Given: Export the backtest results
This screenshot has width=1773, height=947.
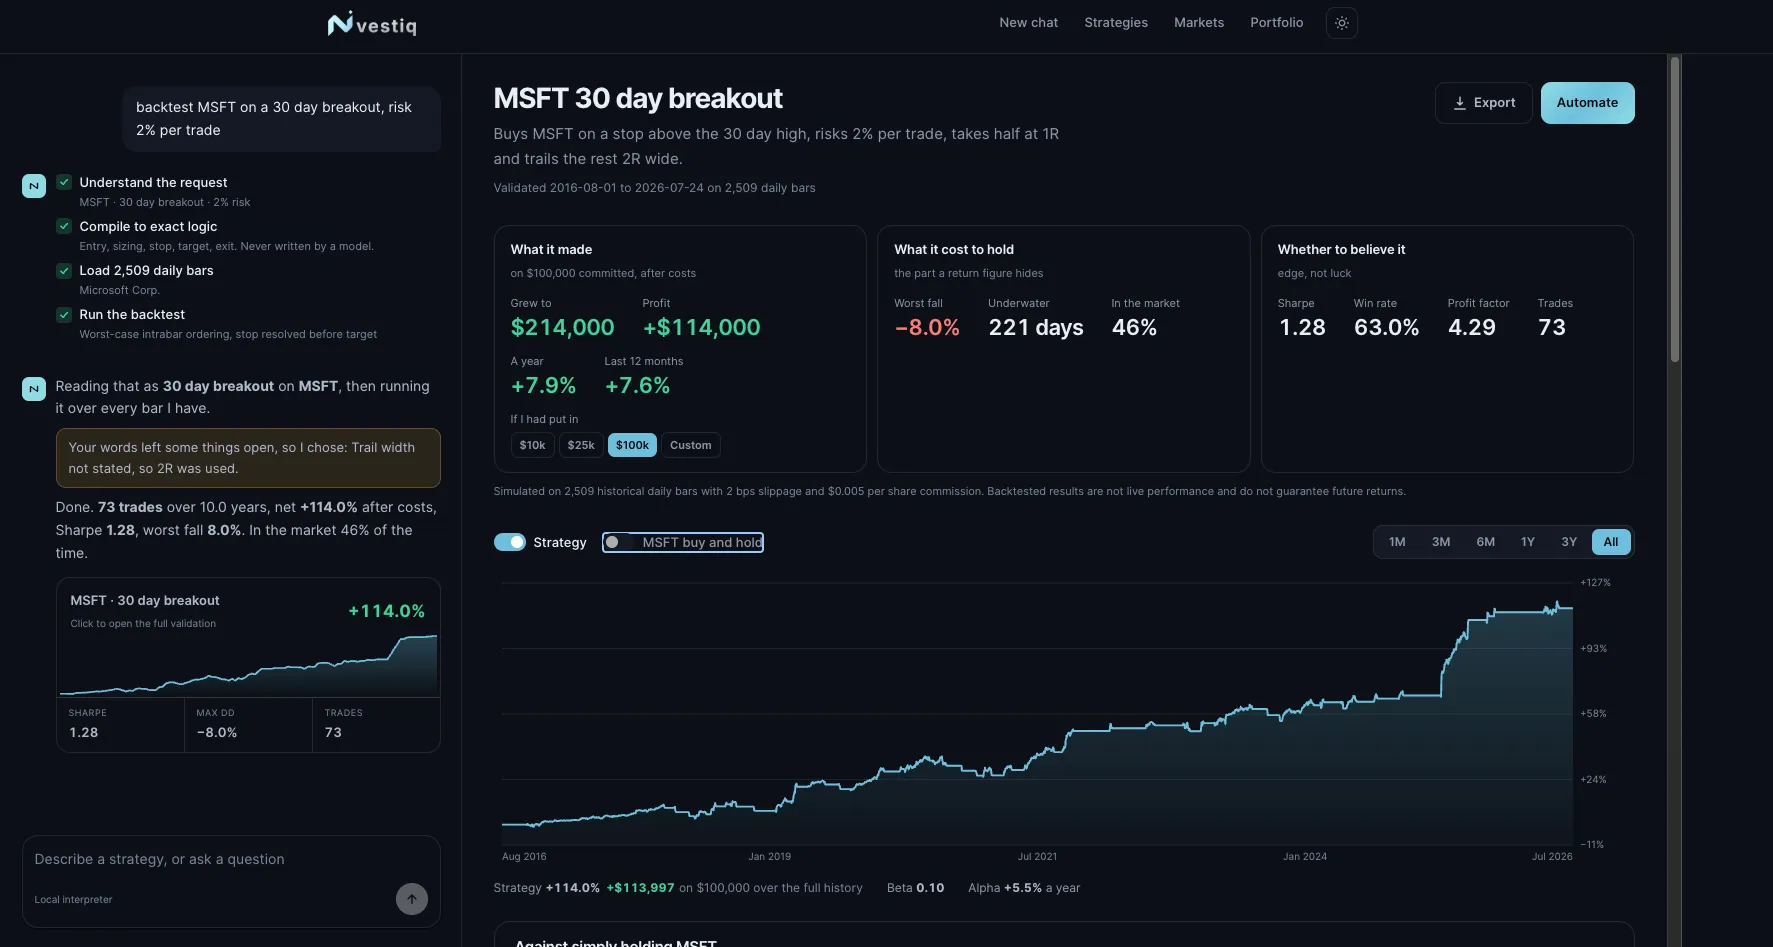Looking at the screenshot, I should pos(1484,103).
